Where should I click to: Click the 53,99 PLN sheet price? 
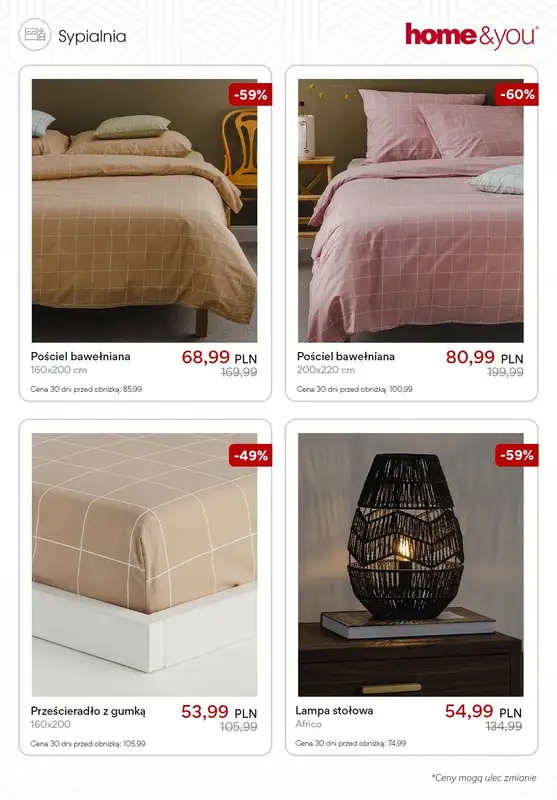point(219,712)
